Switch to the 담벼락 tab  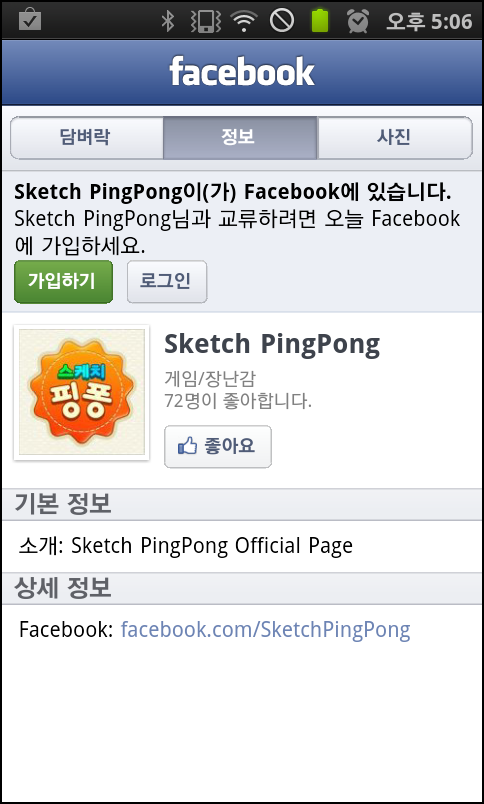coord(87,137)
